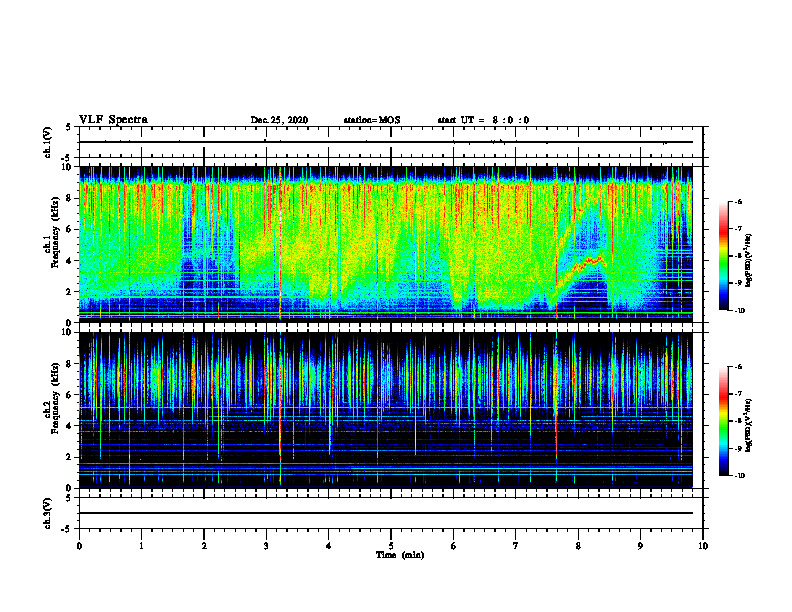This screenshot has height=612, width=792.
Task: Click the time axis tick label "3"
Action: coord(266,546)
